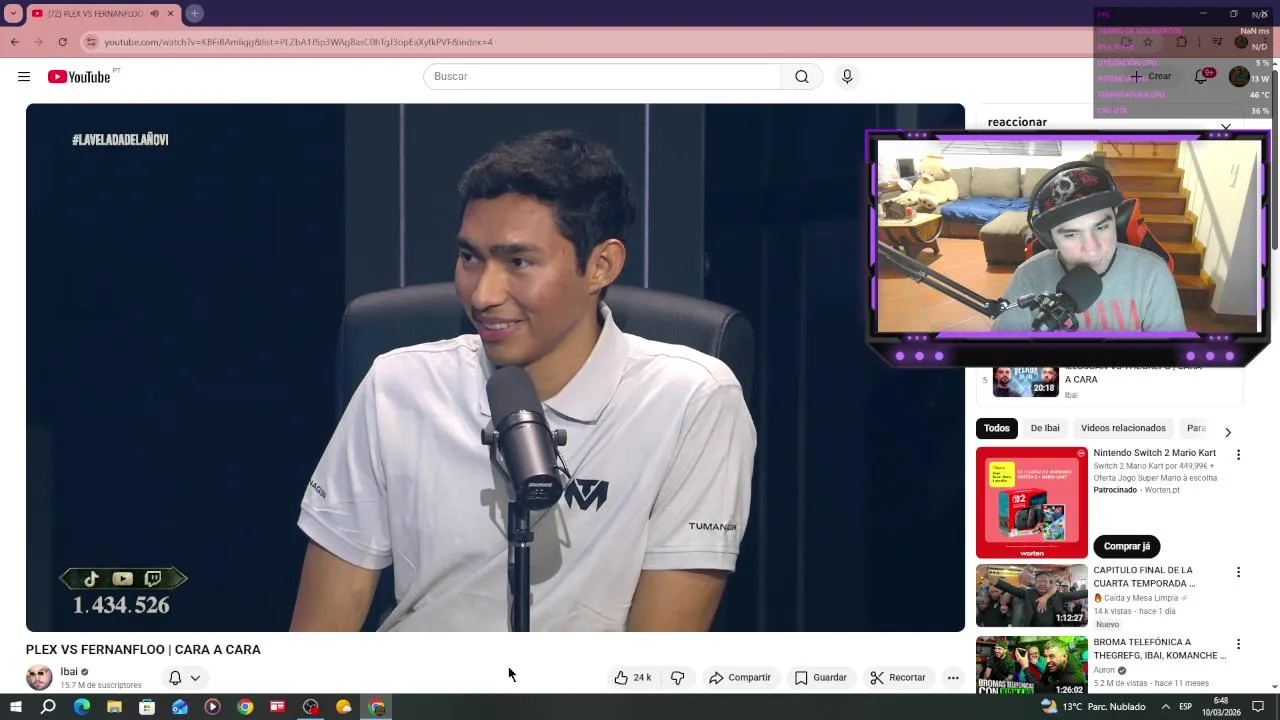Like the video with thumbs up
This screenshot has height=720, width=1280.
(x=632, y=678)
